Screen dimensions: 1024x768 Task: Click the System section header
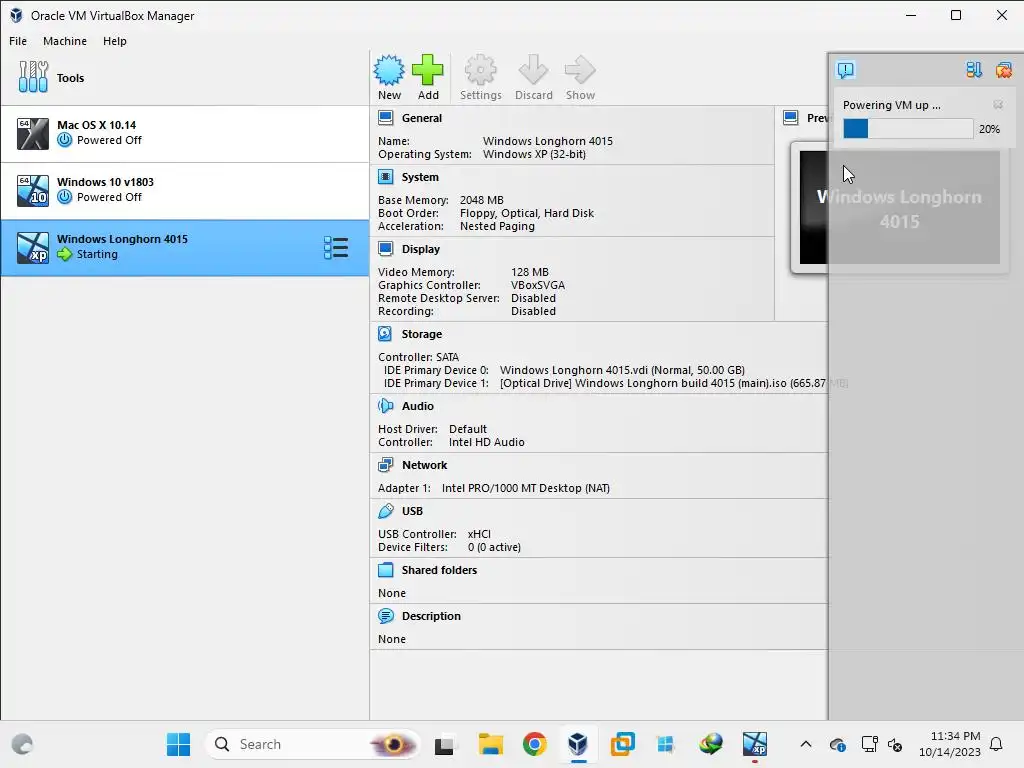tap(420, 177)
